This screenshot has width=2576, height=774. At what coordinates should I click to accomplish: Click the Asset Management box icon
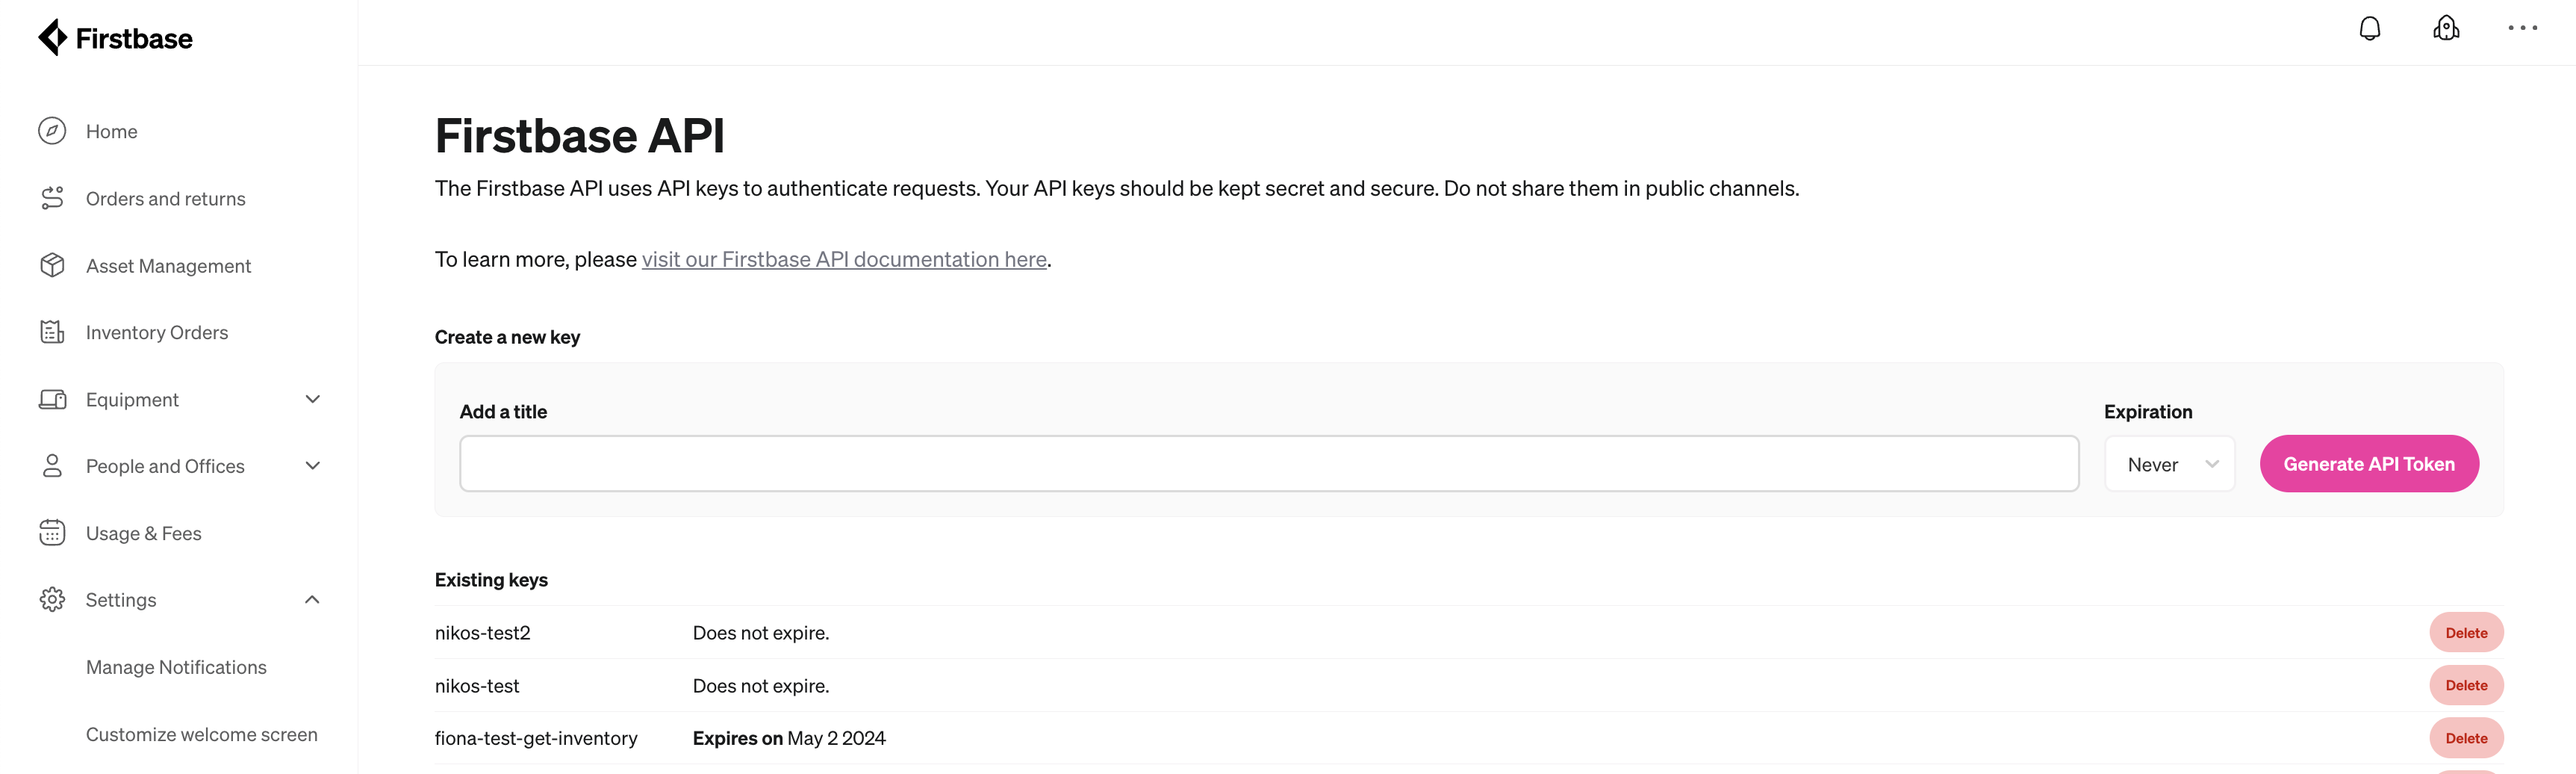[52, 265]
